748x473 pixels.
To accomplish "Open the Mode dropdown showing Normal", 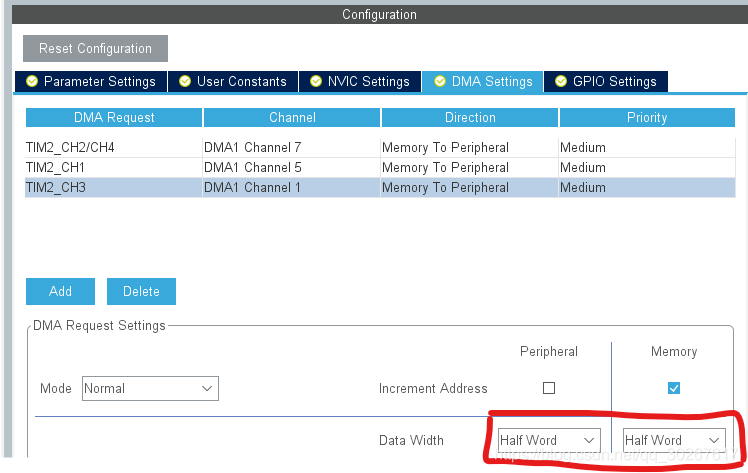I will point(150,388).
